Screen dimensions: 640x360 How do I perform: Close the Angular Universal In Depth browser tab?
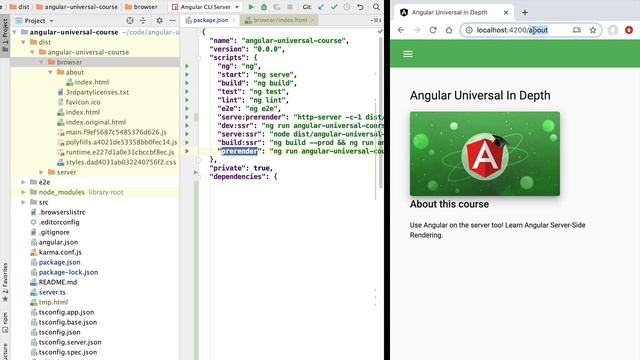[506, 12]
